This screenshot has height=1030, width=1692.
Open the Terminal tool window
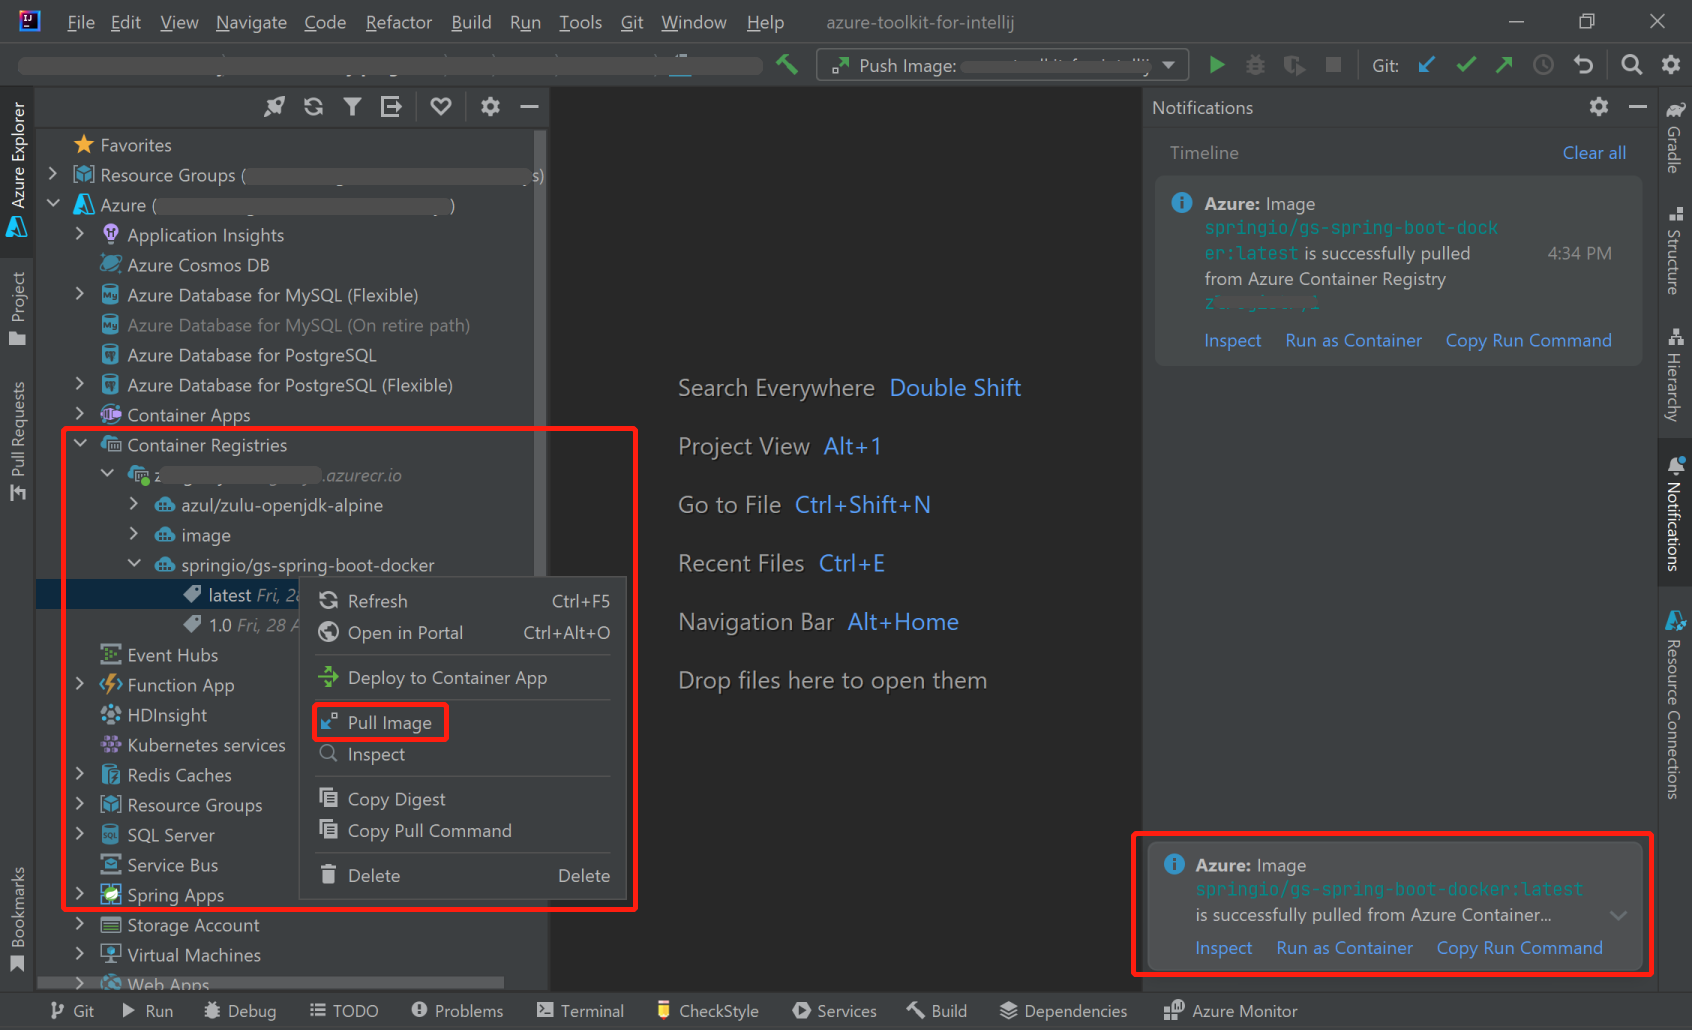[580, 1011]
